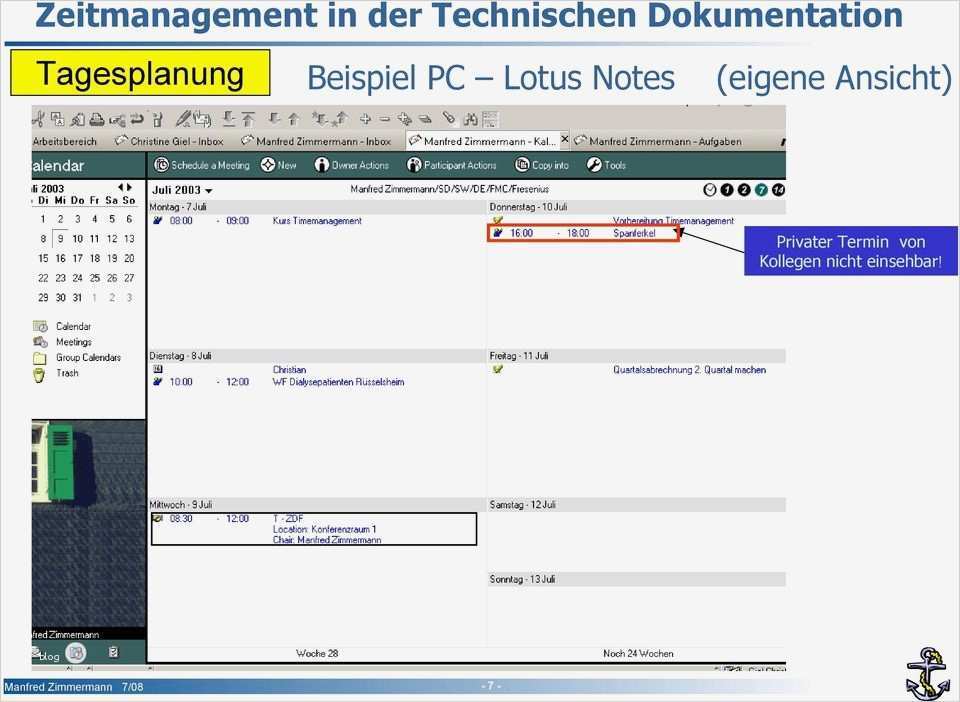Click Schedule a Meeting button
Viewport: 960px width, 702px height.
pos(202,165)
